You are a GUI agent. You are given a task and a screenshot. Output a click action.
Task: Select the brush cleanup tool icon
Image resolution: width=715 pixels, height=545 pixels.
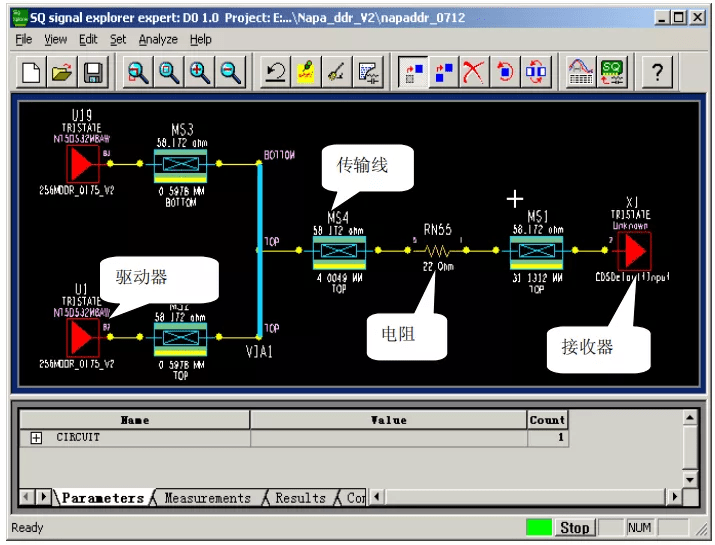337,72
